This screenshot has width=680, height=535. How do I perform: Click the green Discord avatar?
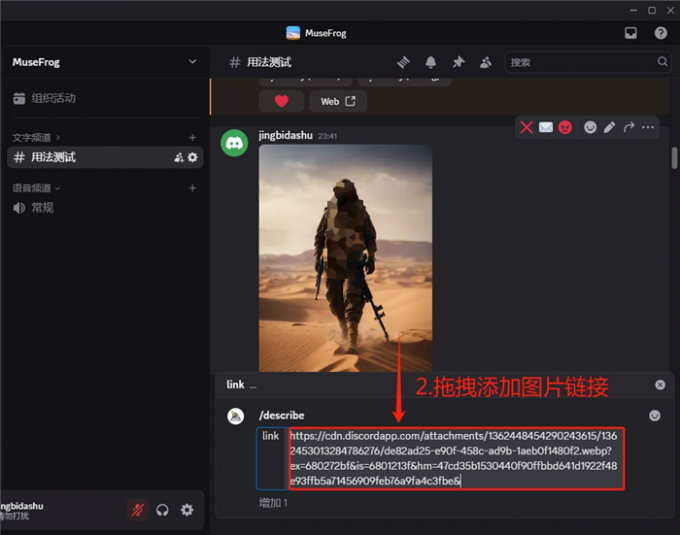click(234, 143)
